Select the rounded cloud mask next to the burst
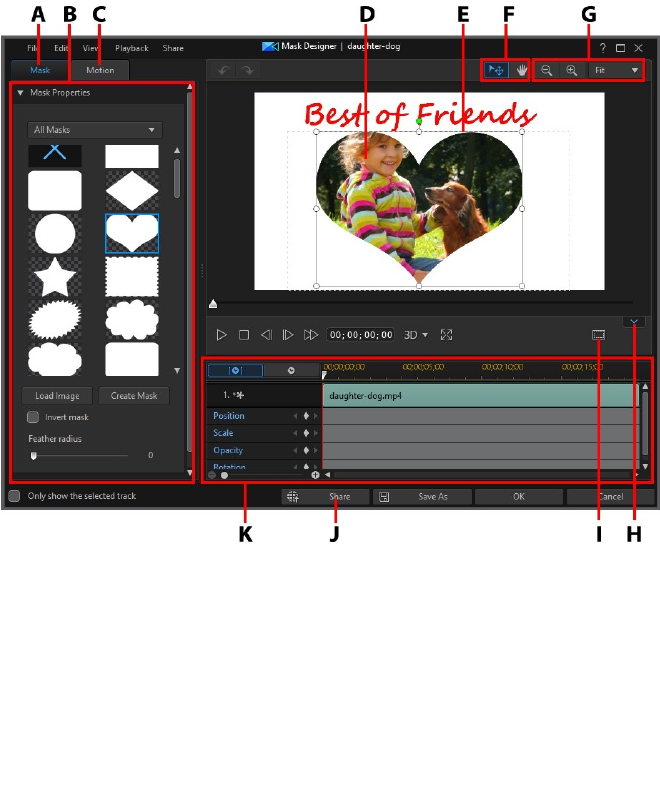 132,320
